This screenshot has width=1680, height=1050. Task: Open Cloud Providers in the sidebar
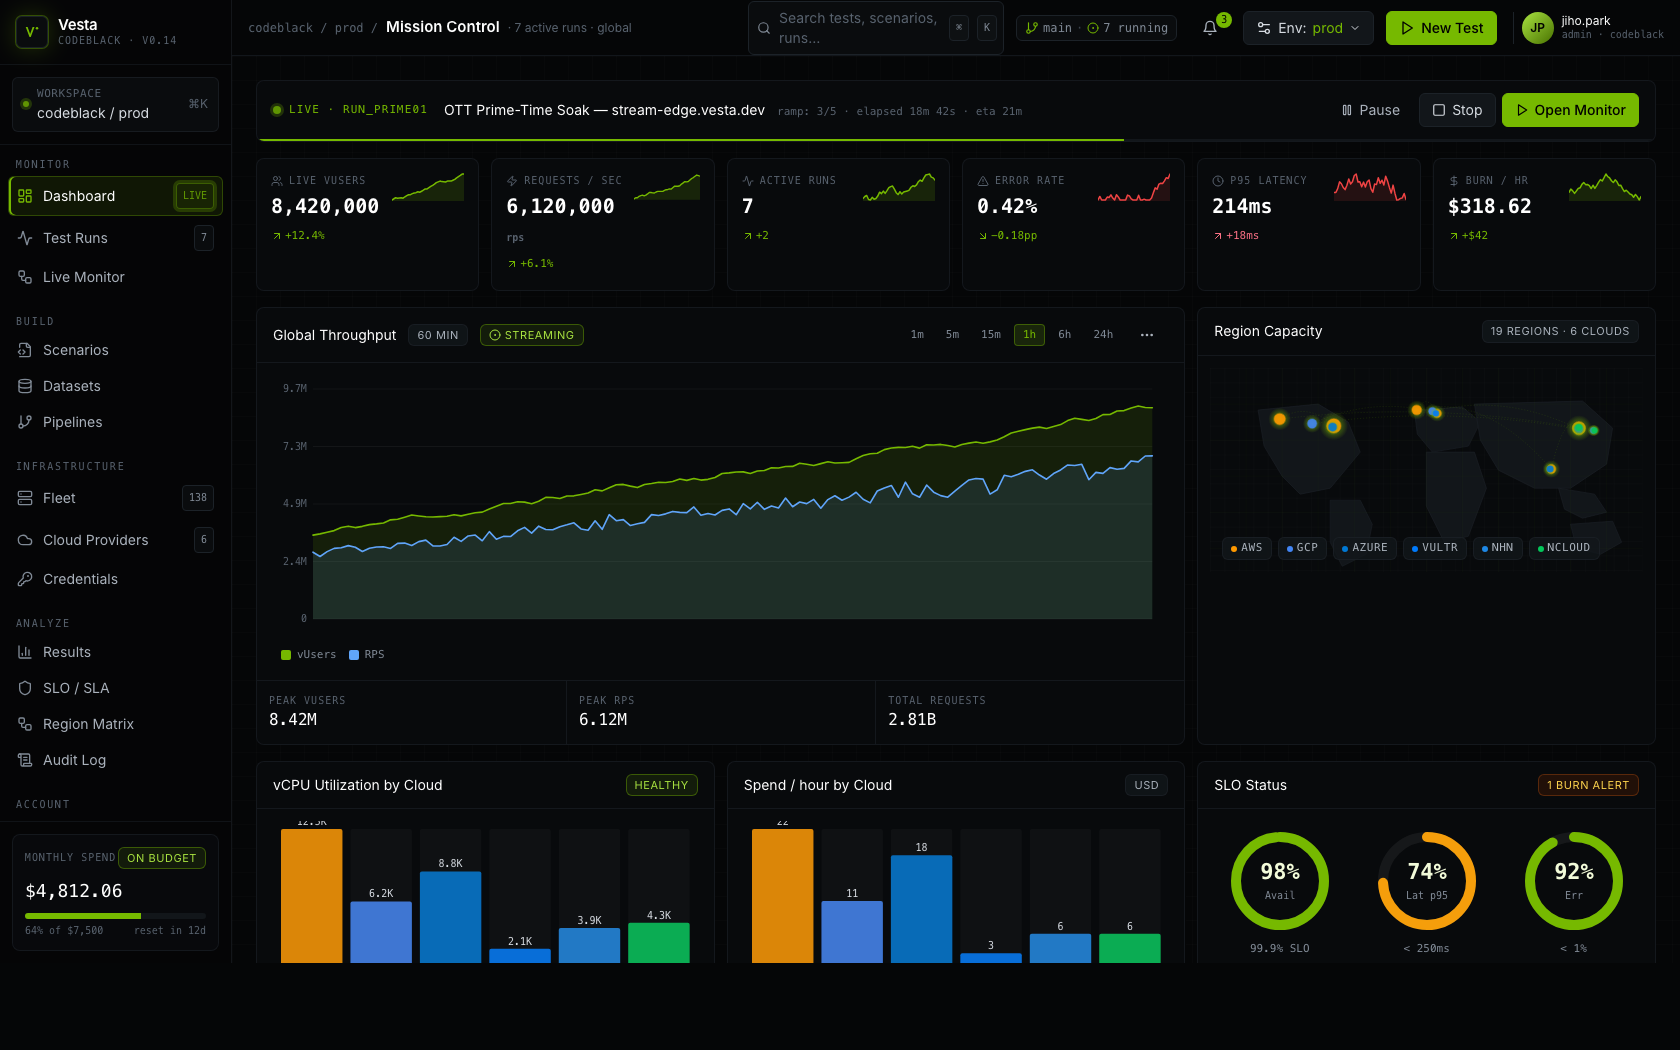pyautogui.click(x=95, y=540)
